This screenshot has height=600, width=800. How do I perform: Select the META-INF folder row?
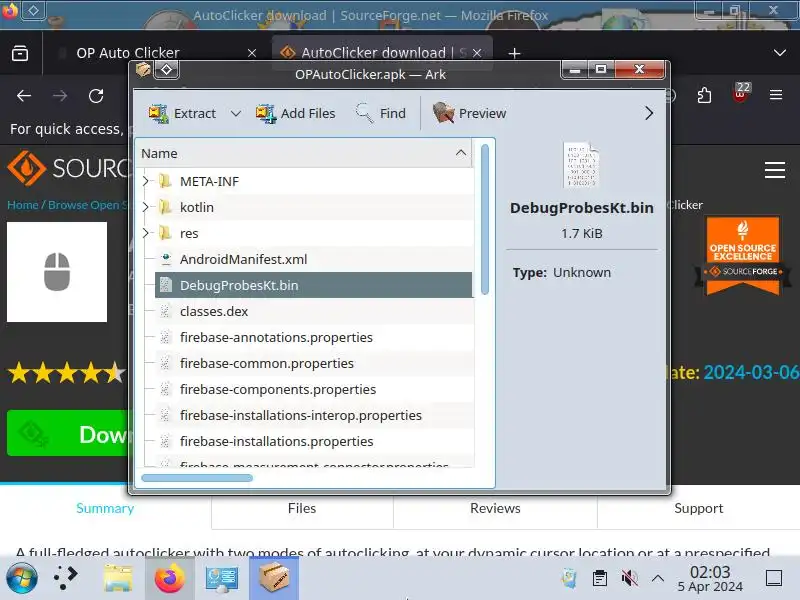point(314,181)
